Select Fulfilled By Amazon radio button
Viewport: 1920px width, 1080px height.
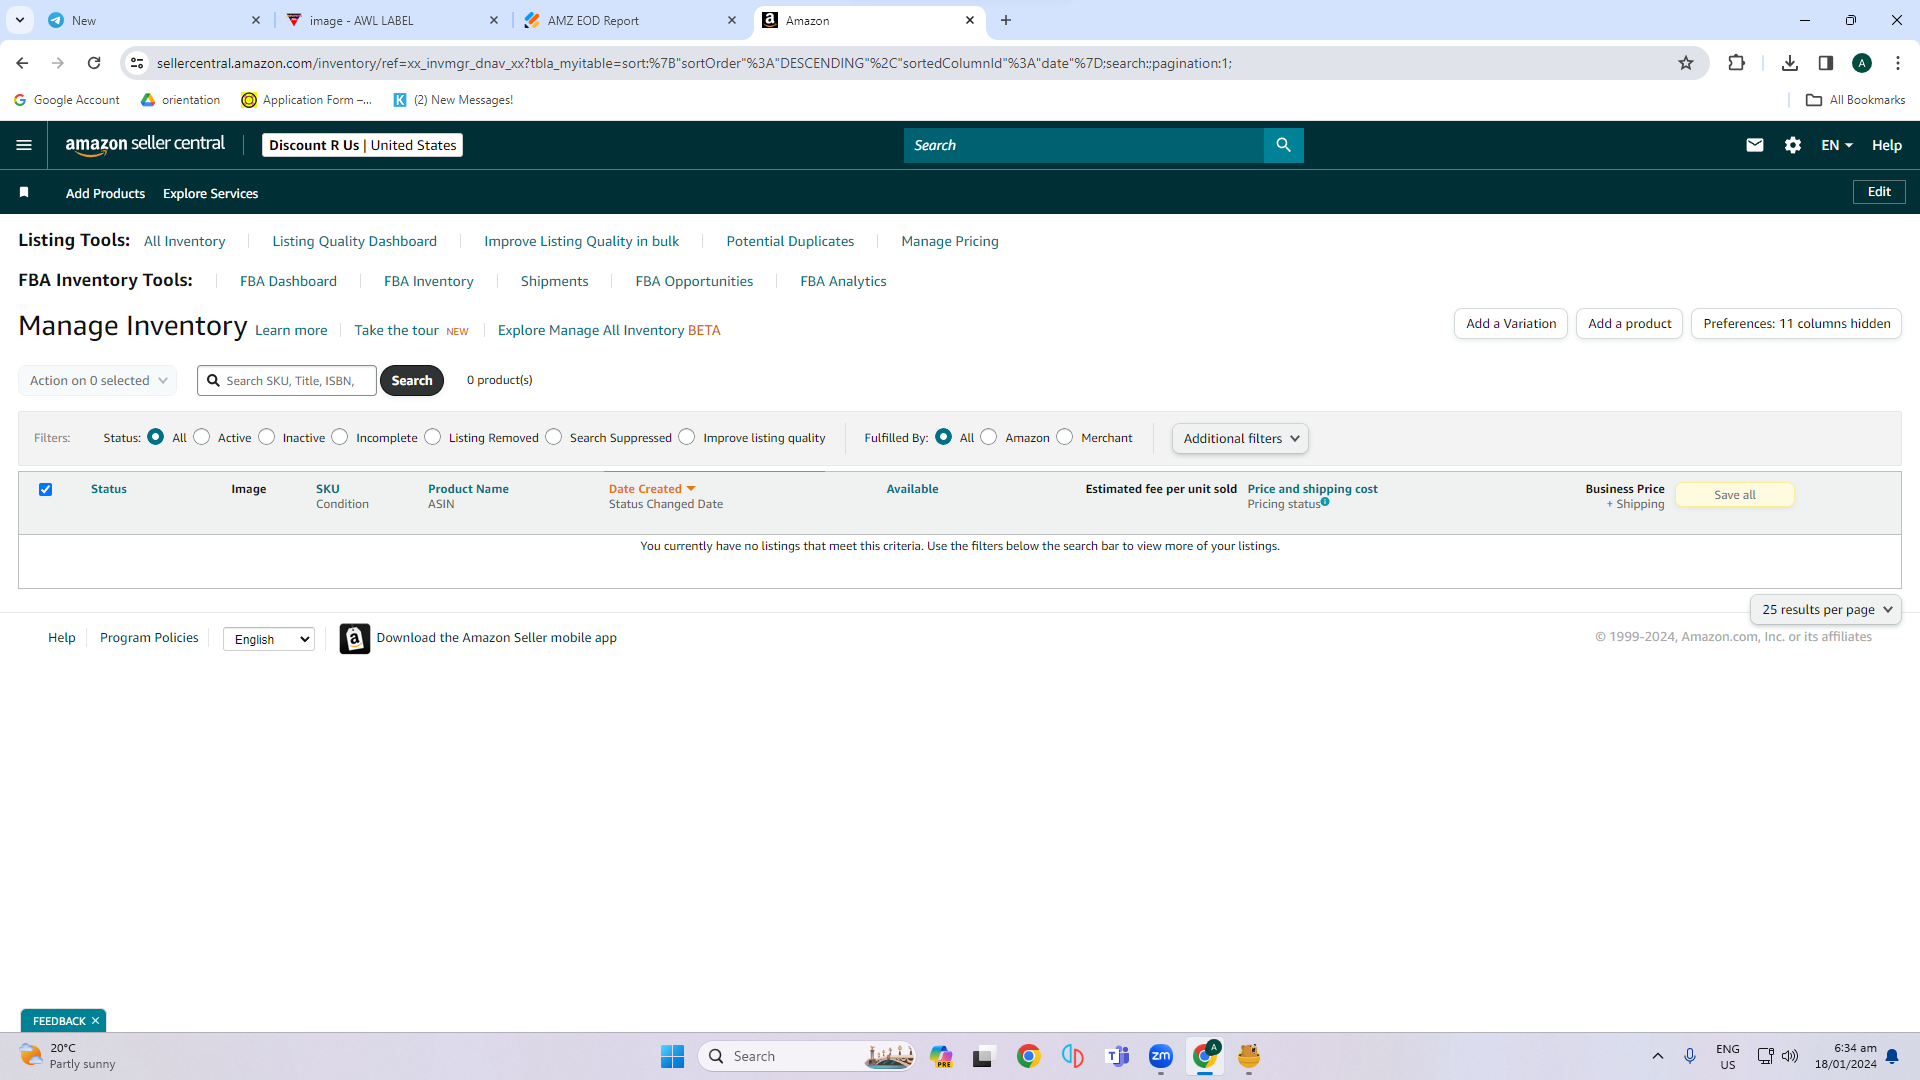(x=989, y=437)
